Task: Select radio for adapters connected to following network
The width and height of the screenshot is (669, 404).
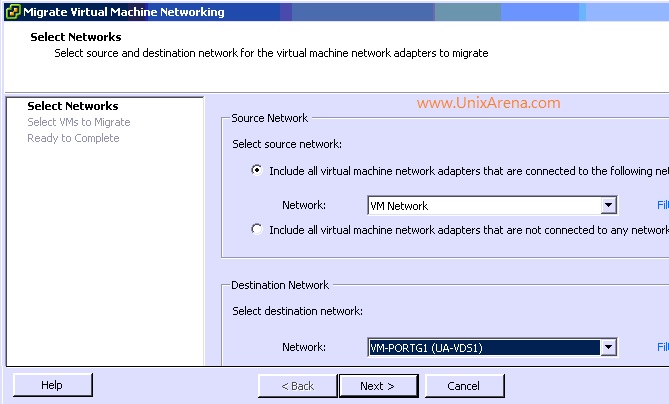Action: (256, 170)
